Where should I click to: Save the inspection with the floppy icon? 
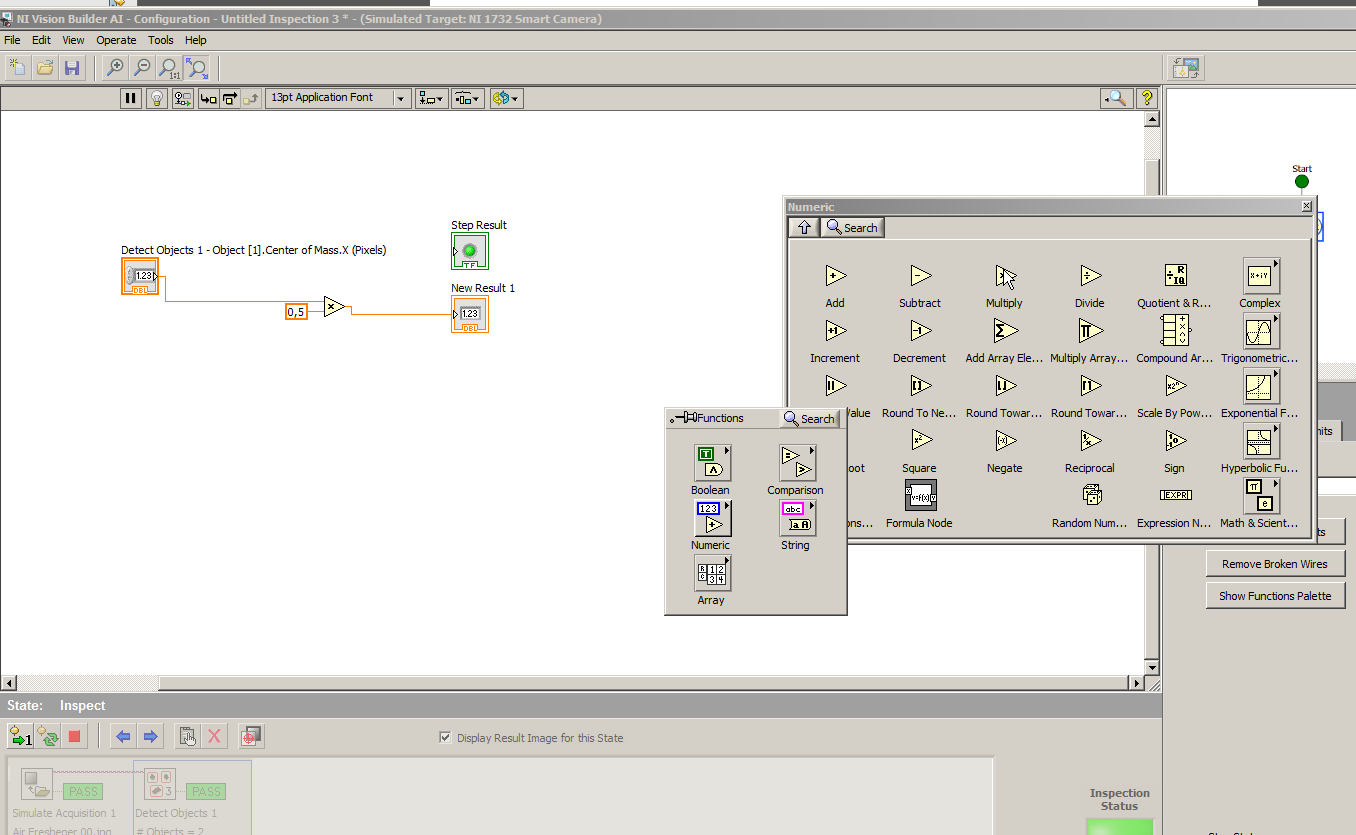click(72, 68)
